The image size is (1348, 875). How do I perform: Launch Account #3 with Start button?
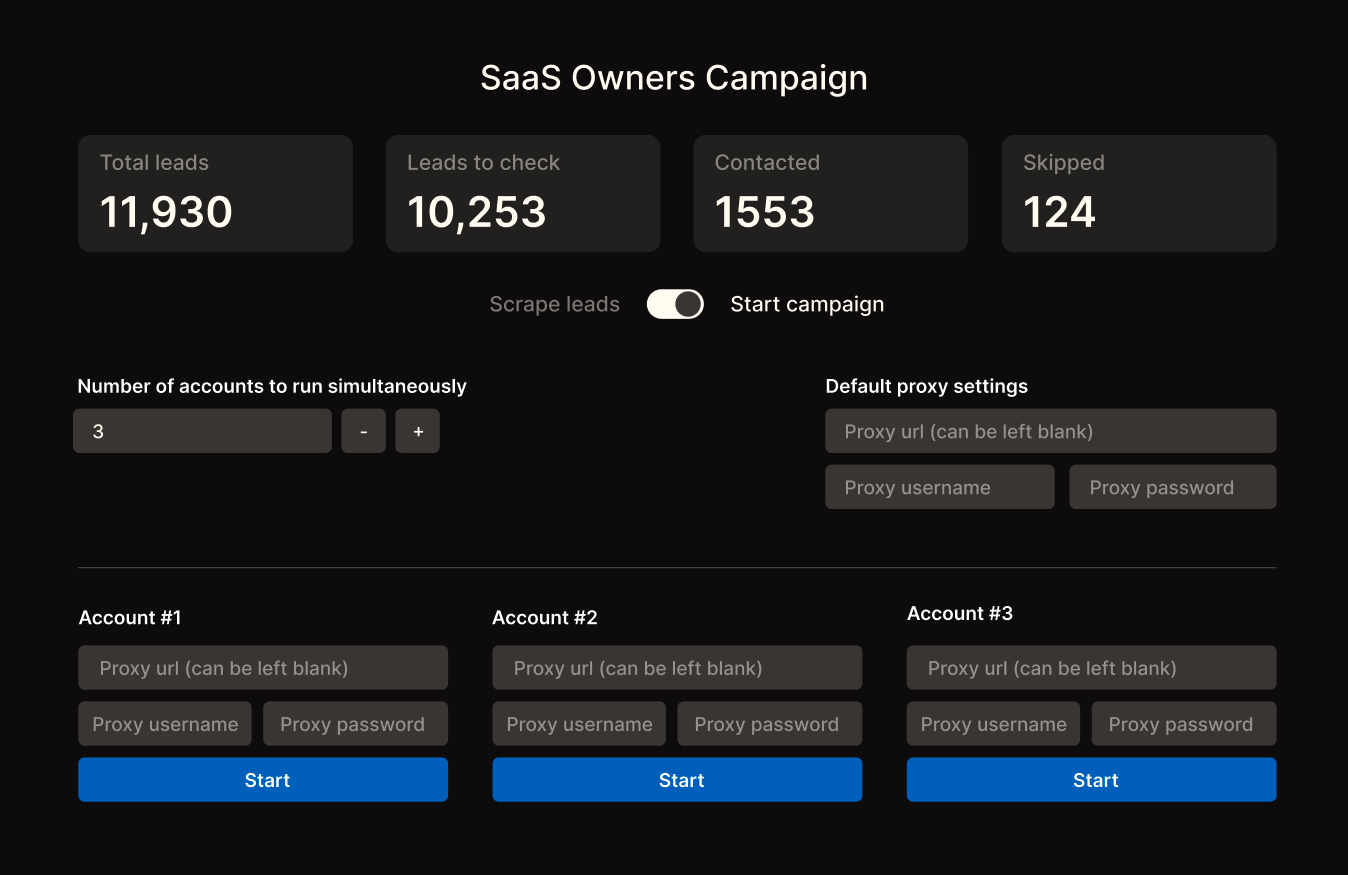1091,780
